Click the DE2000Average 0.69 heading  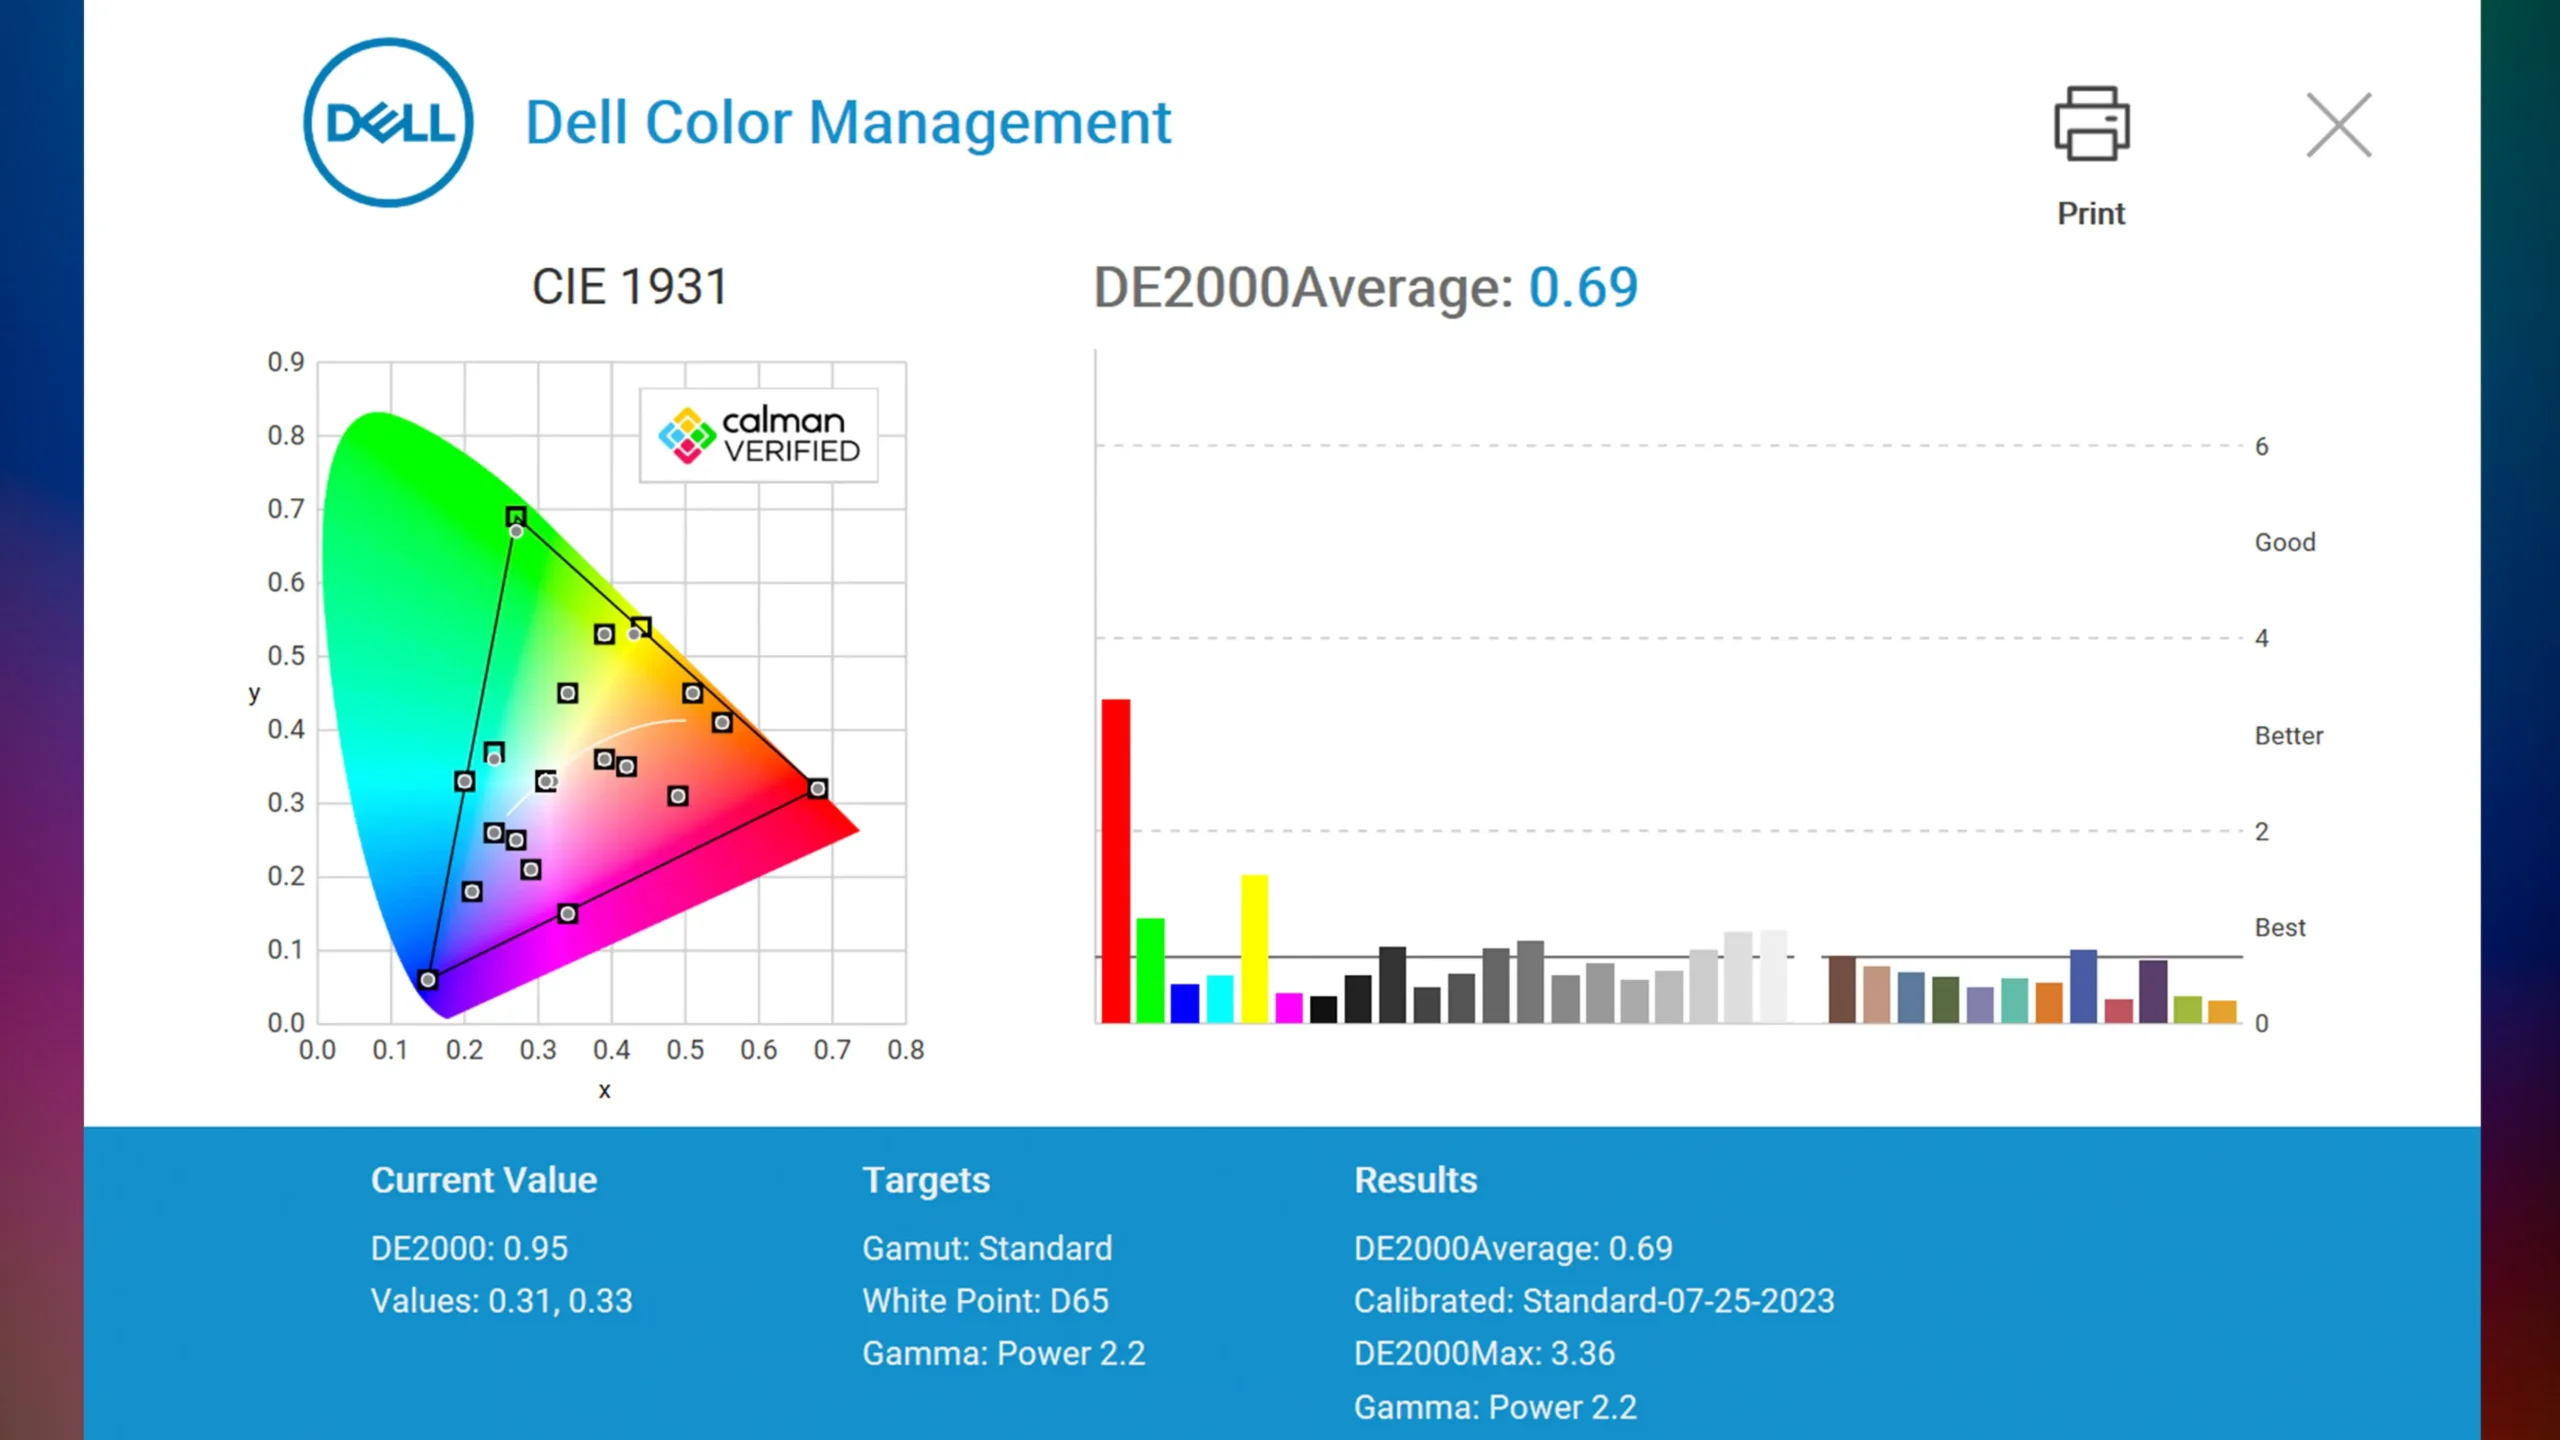tap(1365, 288)
